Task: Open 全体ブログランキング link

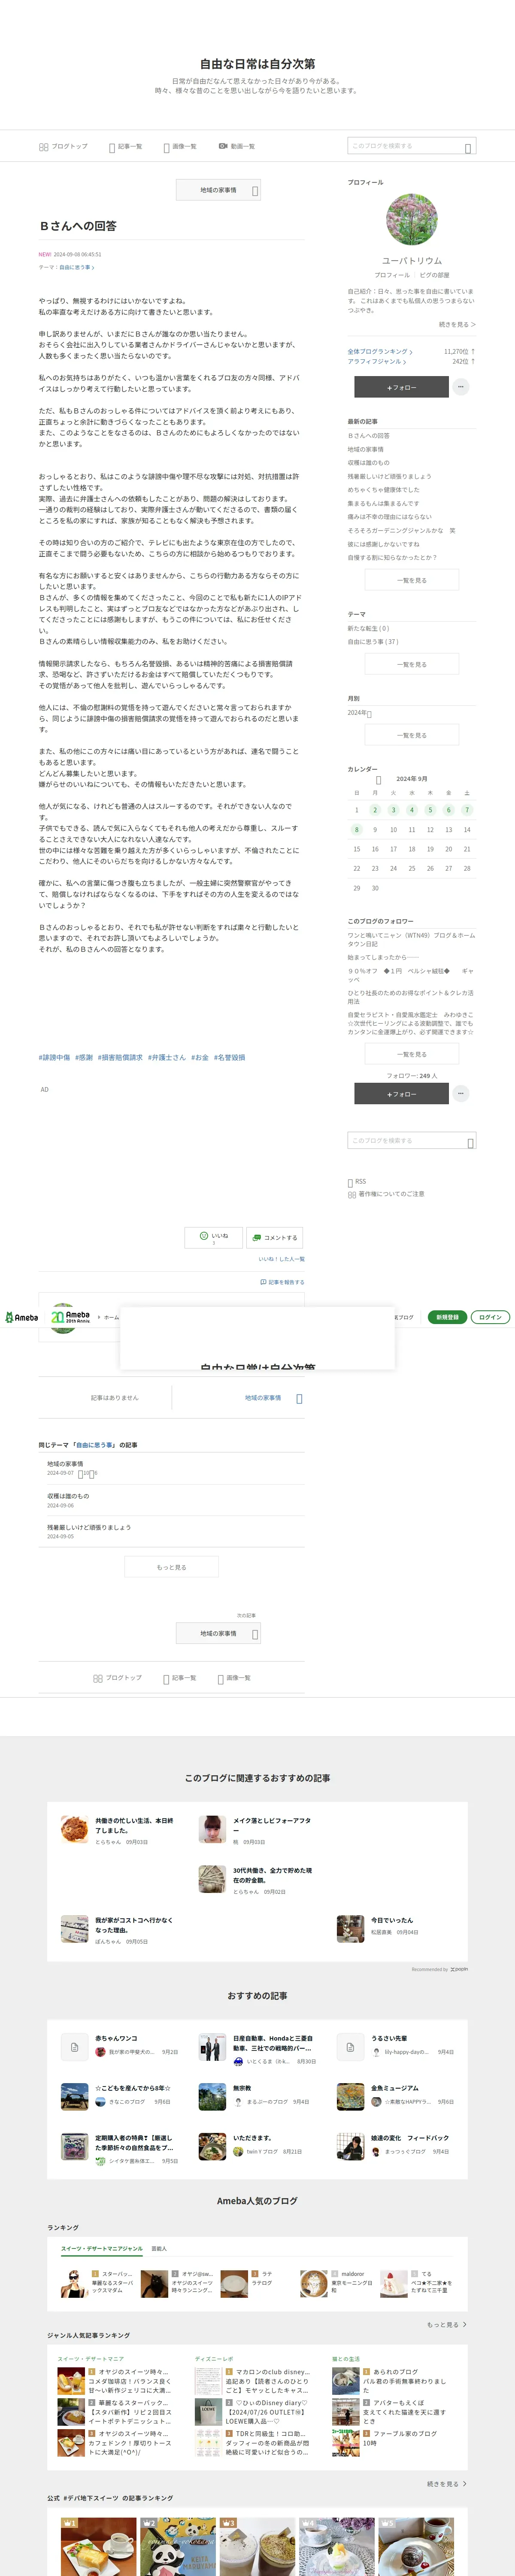Action: click(380, 352)
